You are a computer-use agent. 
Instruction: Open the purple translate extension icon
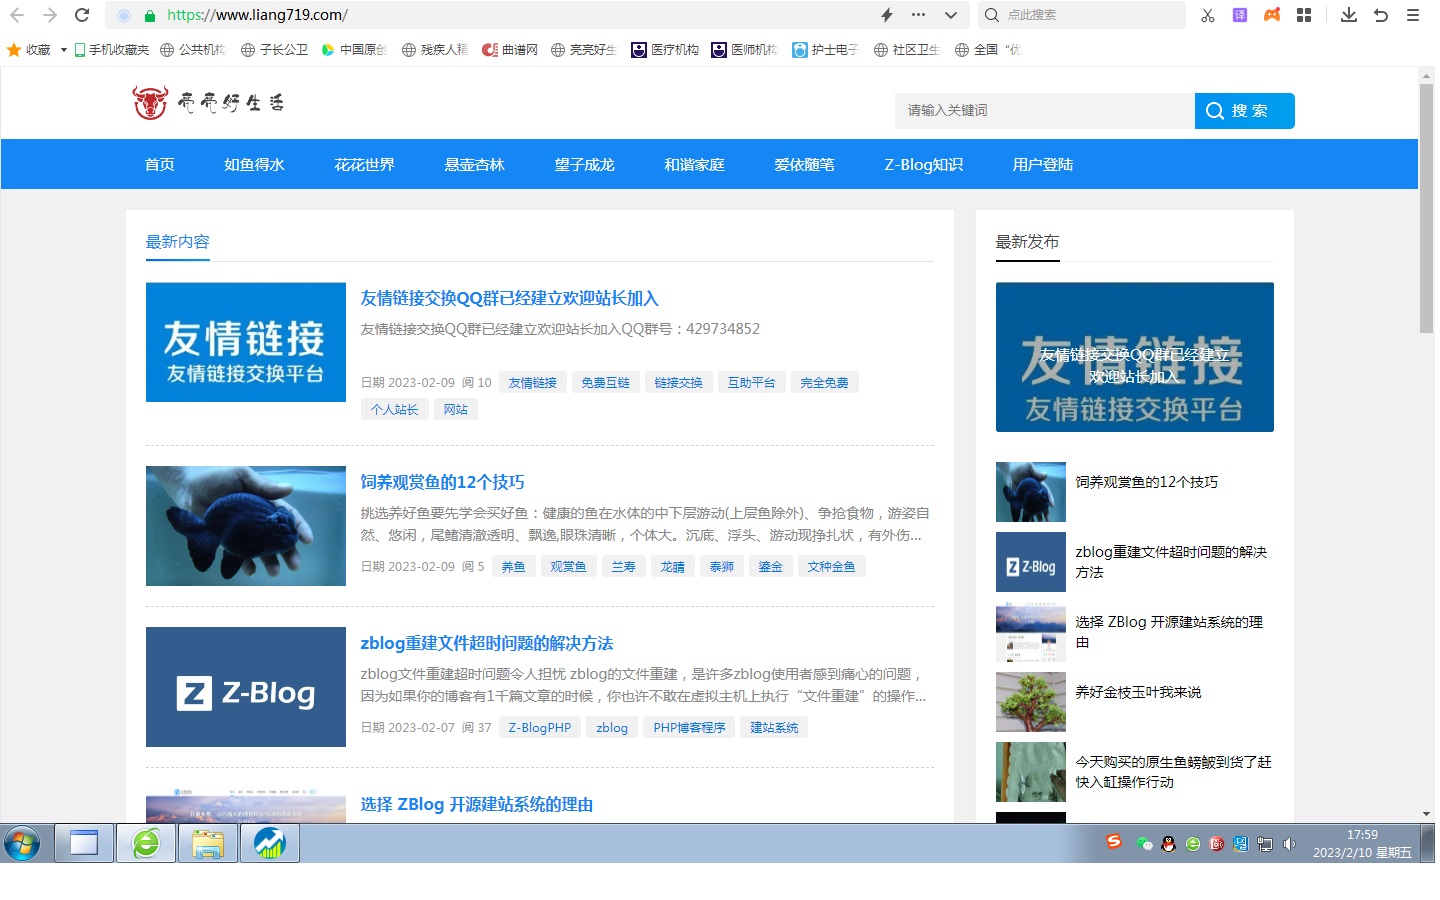[x=1240, y=15]
